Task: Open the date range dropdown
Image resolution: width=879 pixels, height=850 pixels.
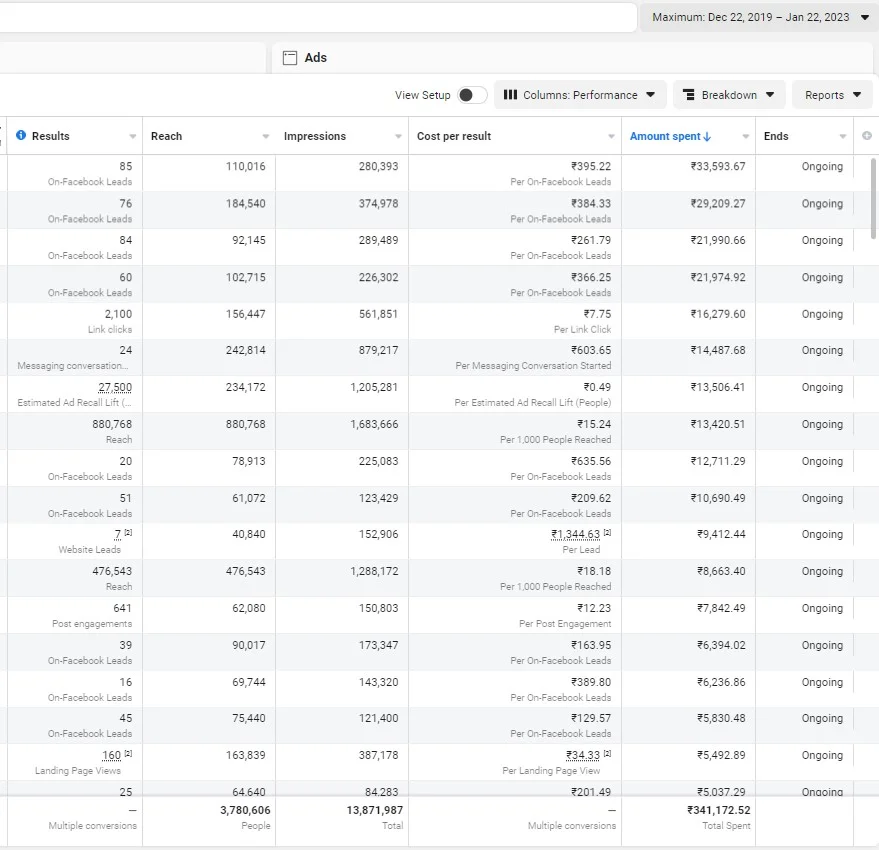Action: (758, 17)
